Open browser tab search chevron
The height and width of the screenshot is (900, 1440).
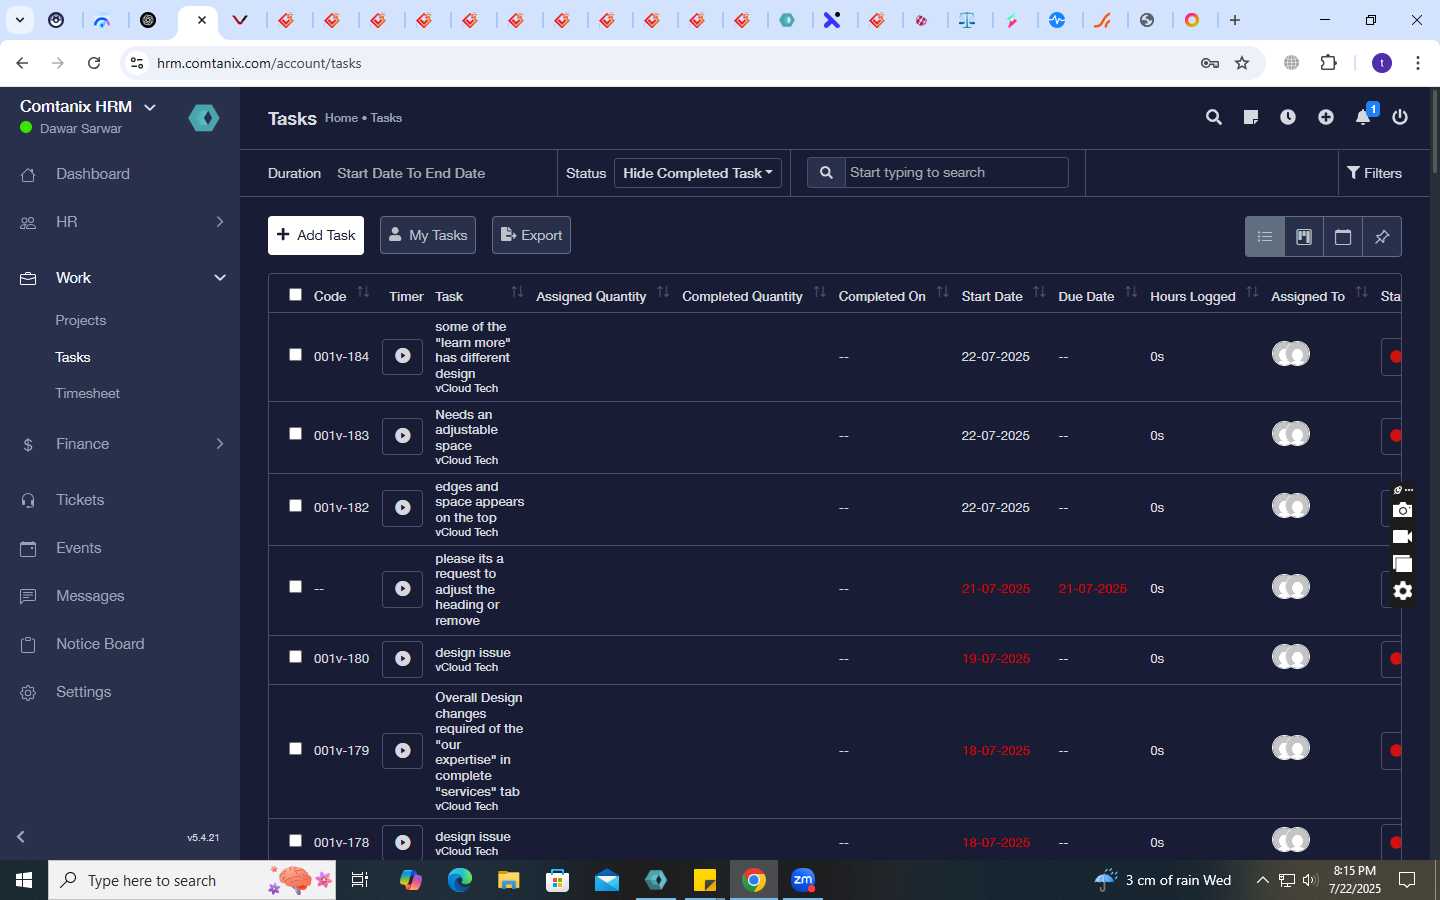coord(20,20)
